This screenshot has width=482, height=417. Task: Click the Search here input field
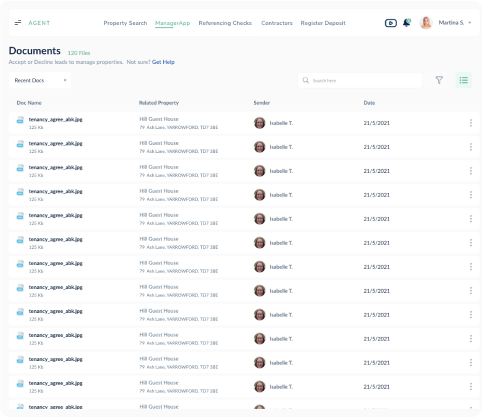(x=360, y=80)
